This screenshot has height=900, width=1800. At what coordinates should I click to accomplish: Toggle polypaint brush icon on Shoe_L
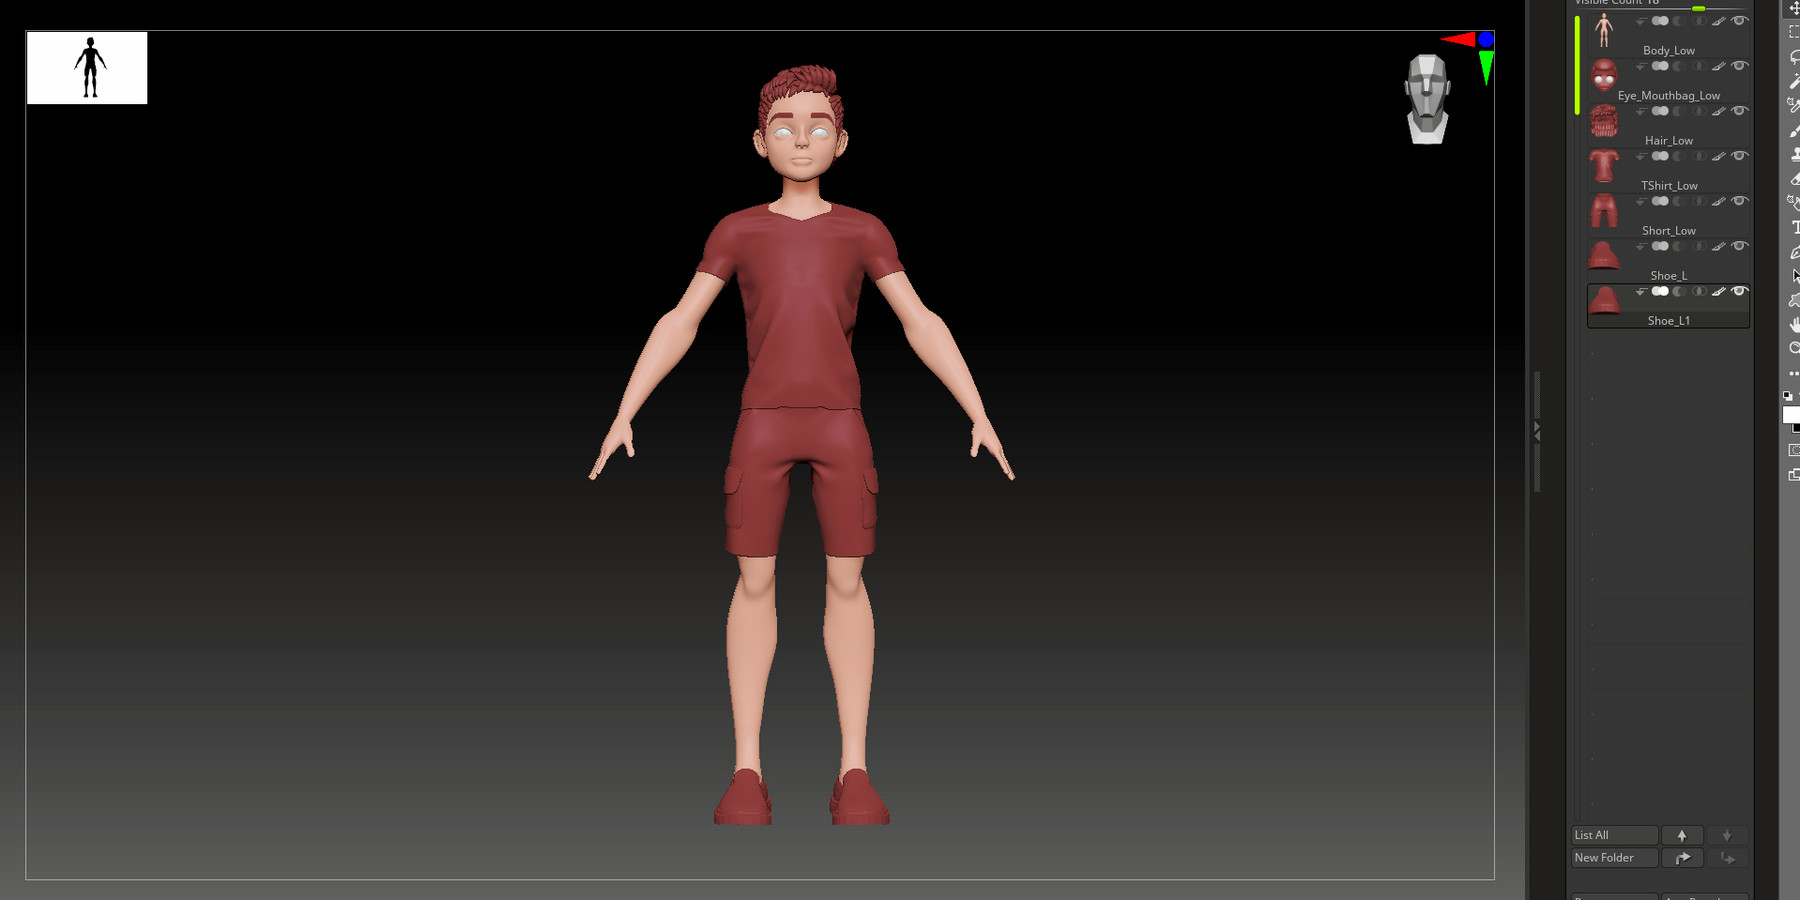1719,246
